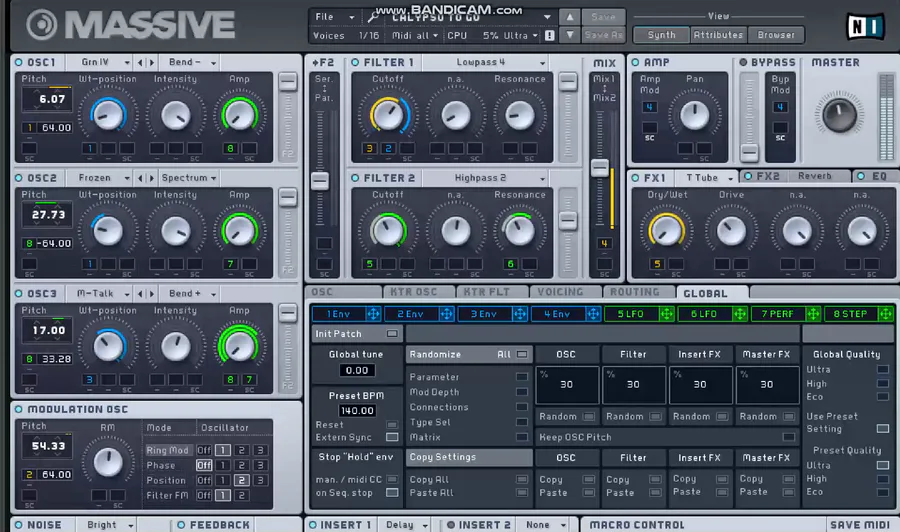Click the Modulation OSC RM knob

click(108, 462)
